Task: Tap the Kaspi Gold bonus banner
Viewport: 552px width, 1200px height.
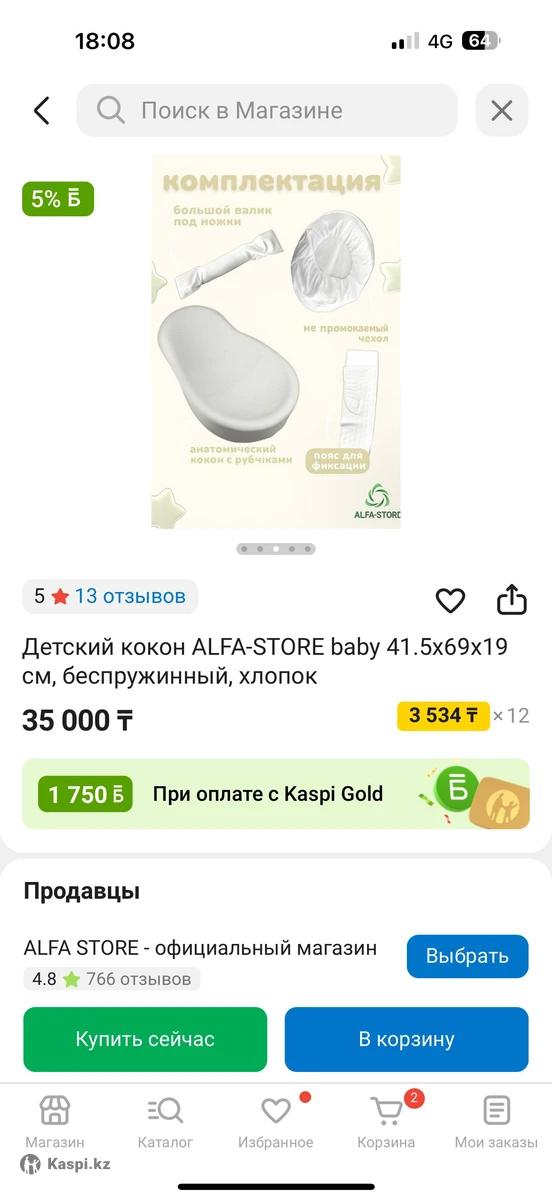Action: [276, 794]
